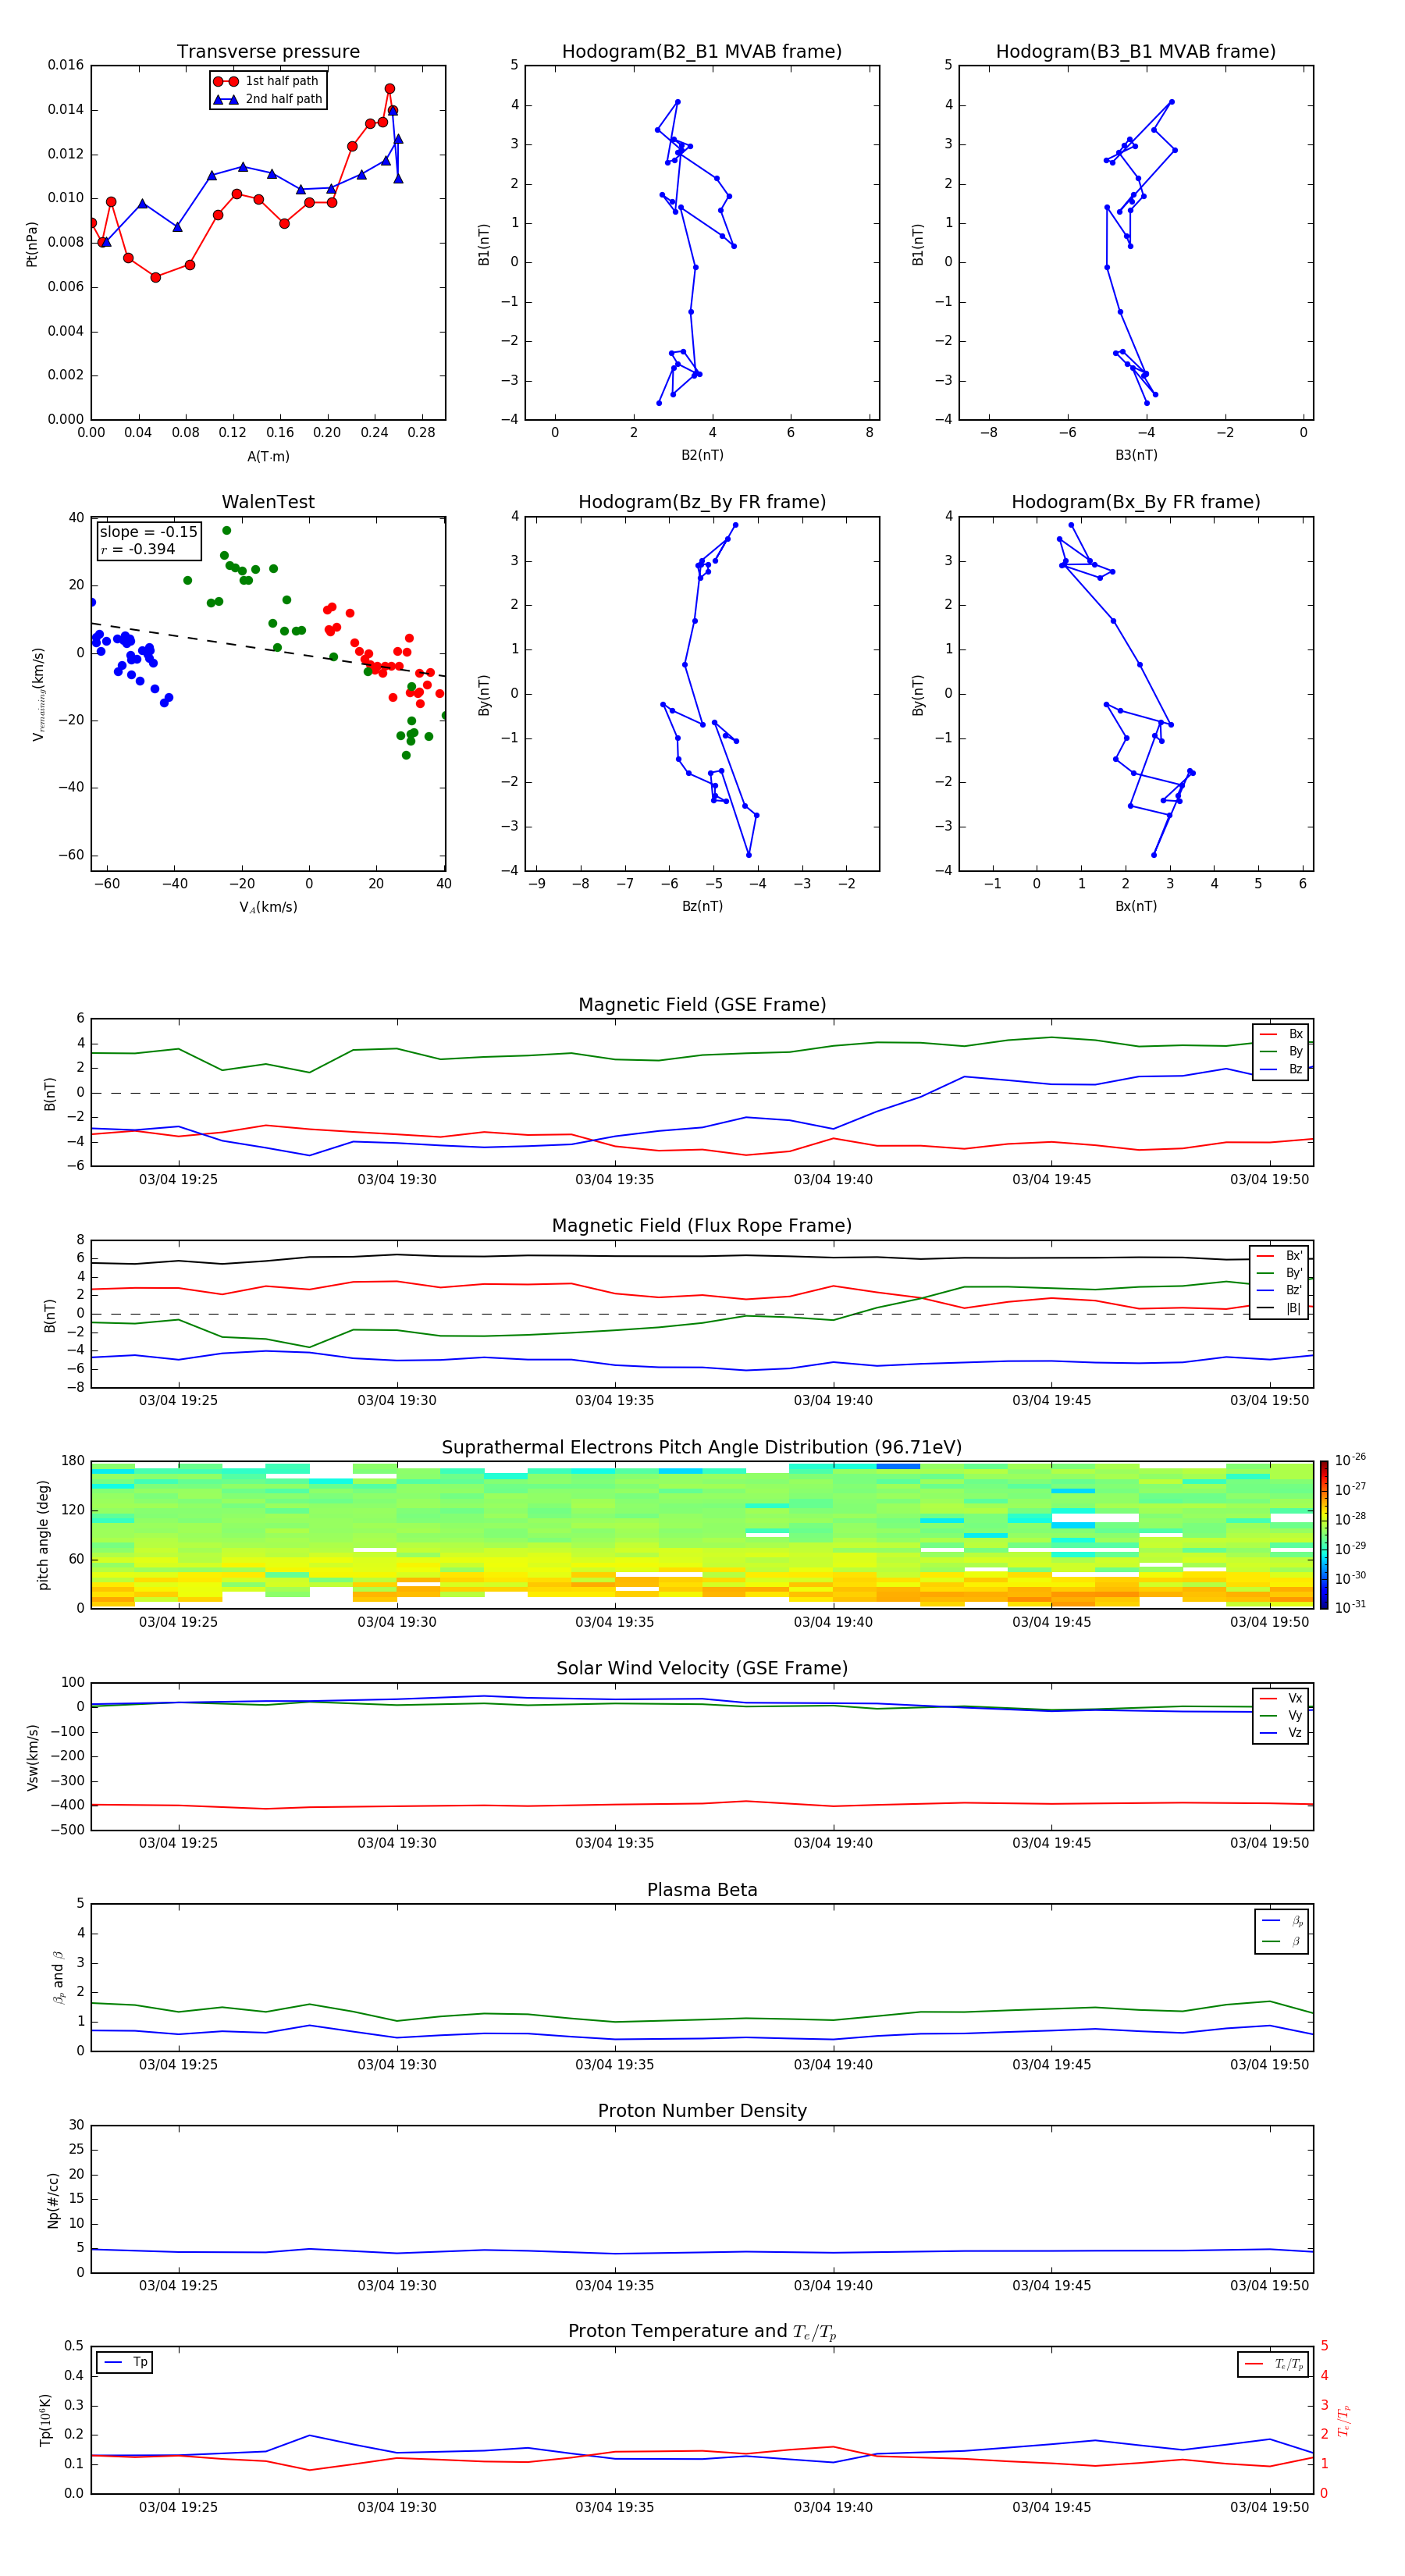Click the Hodogram(B3_B1 MVAB frame) title
1405x2576 pixels.
(x=1135, y=52)
